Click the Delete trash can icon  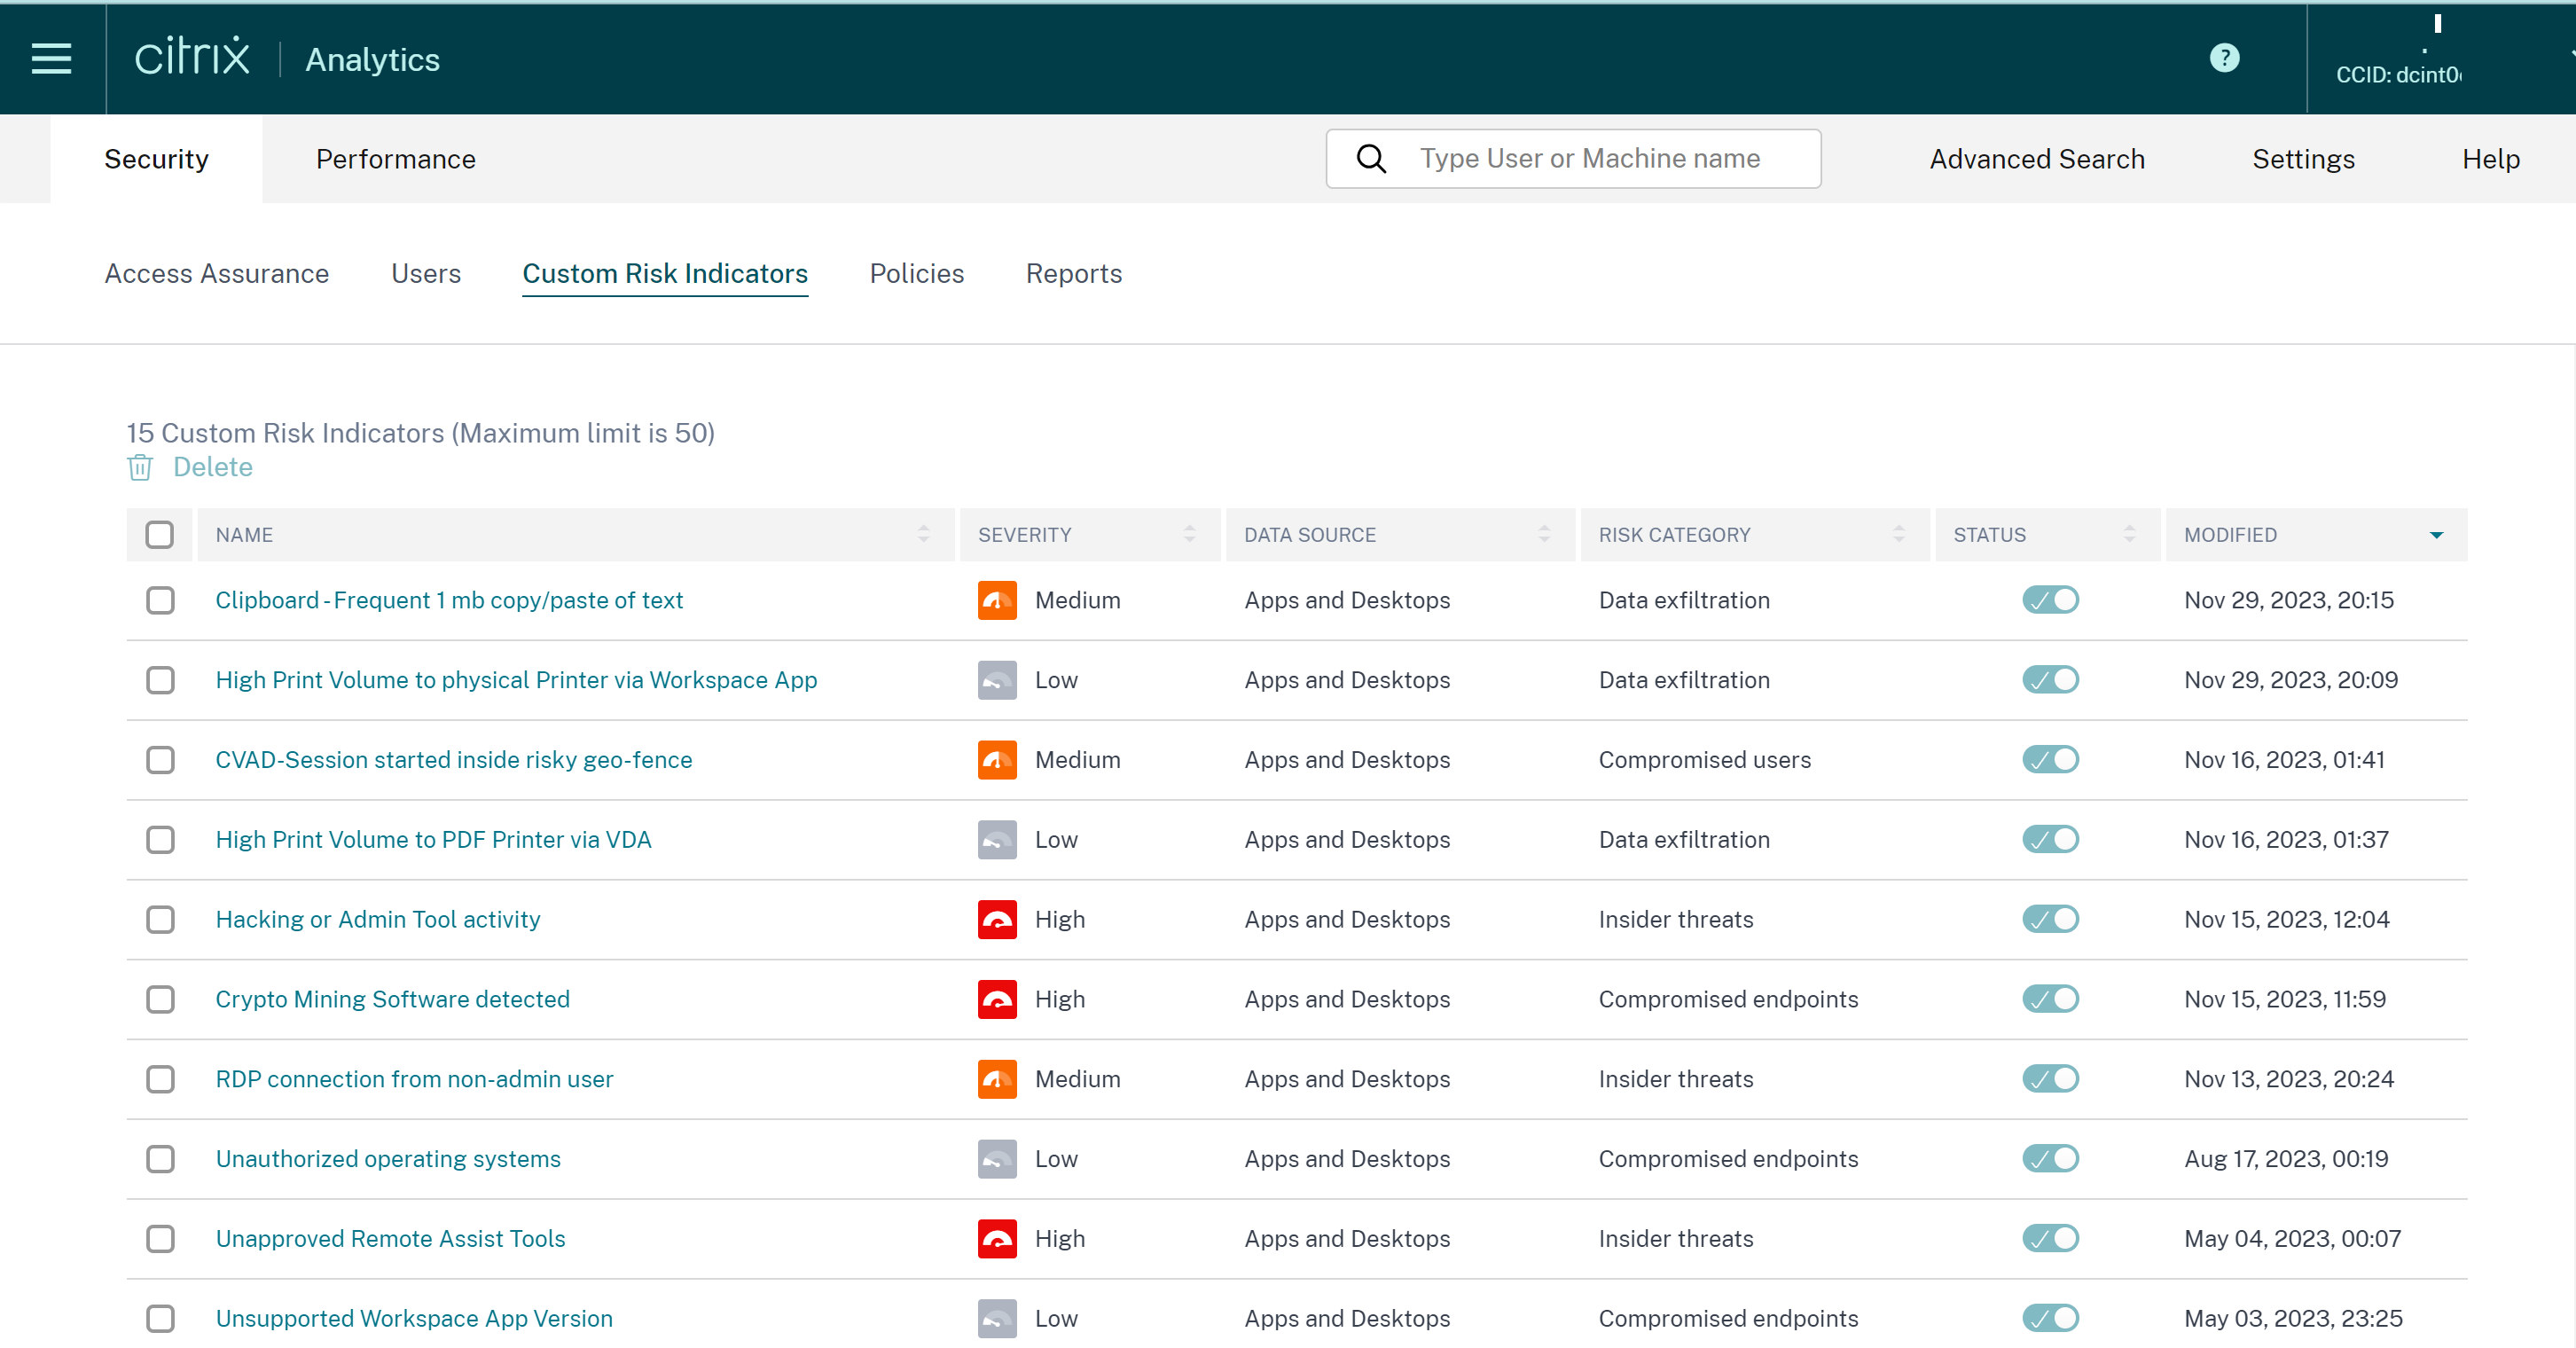point(140,467)
